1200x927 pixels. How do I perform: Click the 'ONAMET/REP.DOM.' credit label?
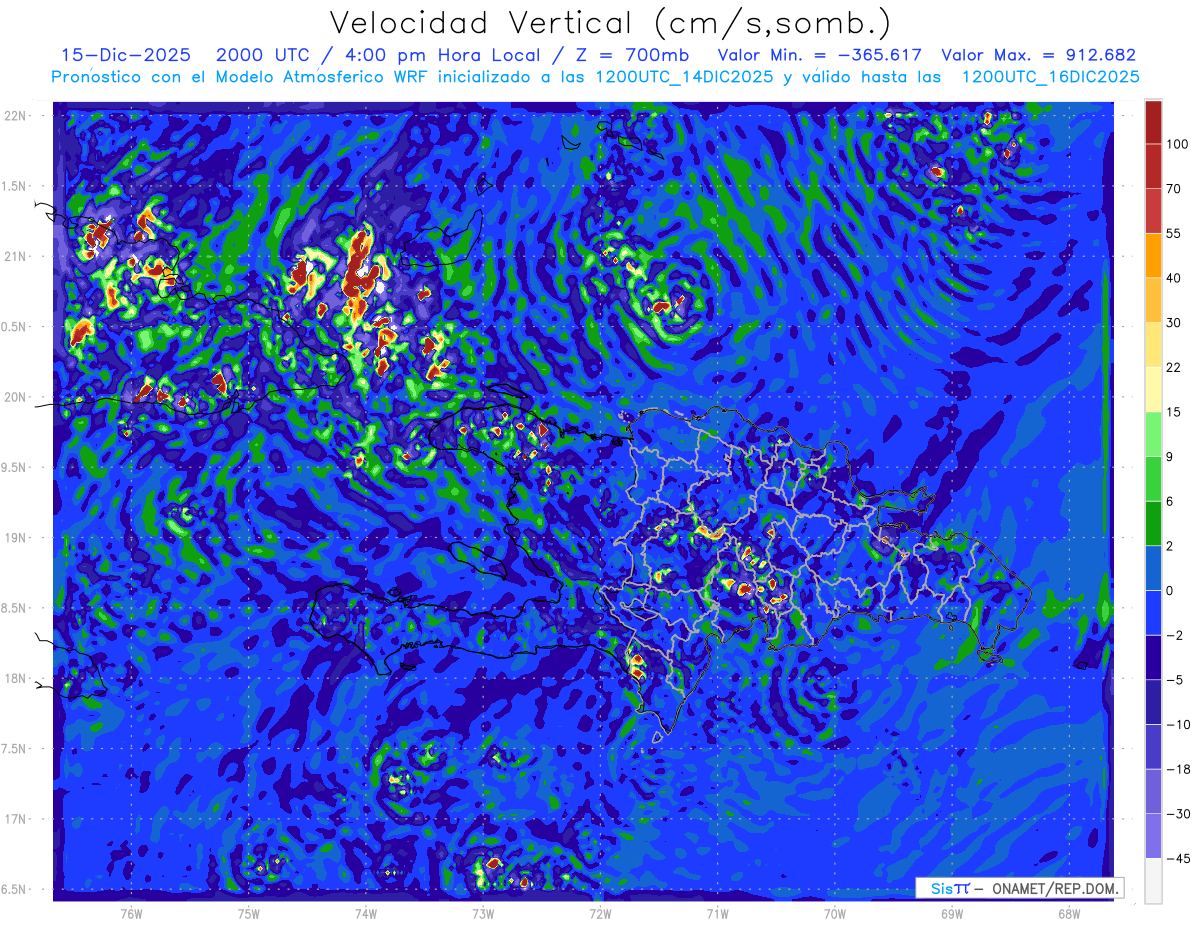(1054, 888)
